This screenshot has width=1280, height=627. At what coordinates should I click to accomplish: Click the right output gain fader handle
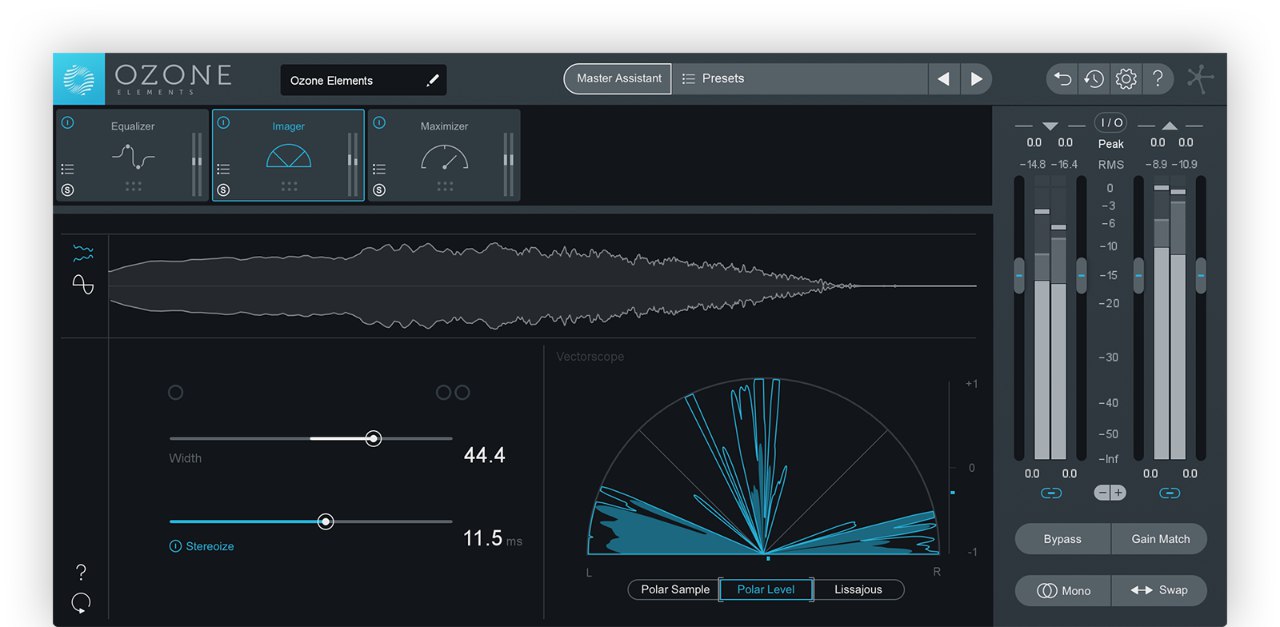1201,275
